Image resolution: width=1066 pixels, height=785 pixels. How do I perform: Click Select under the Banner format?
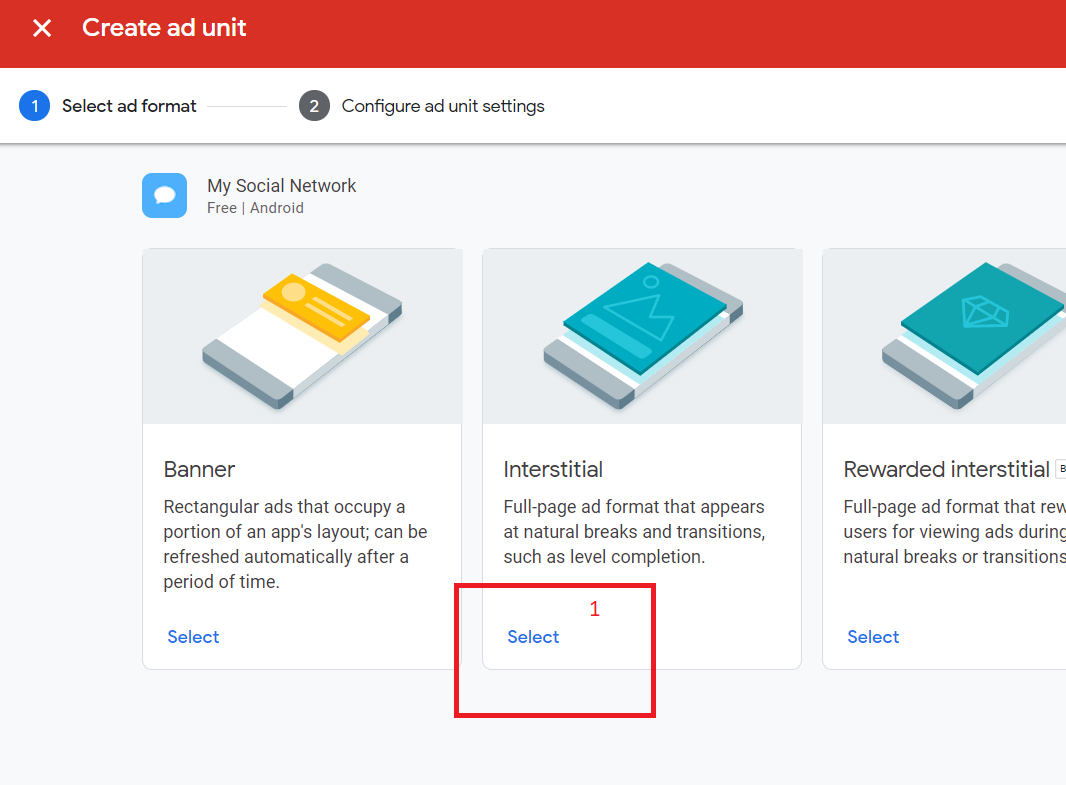(x=193, y=636)
